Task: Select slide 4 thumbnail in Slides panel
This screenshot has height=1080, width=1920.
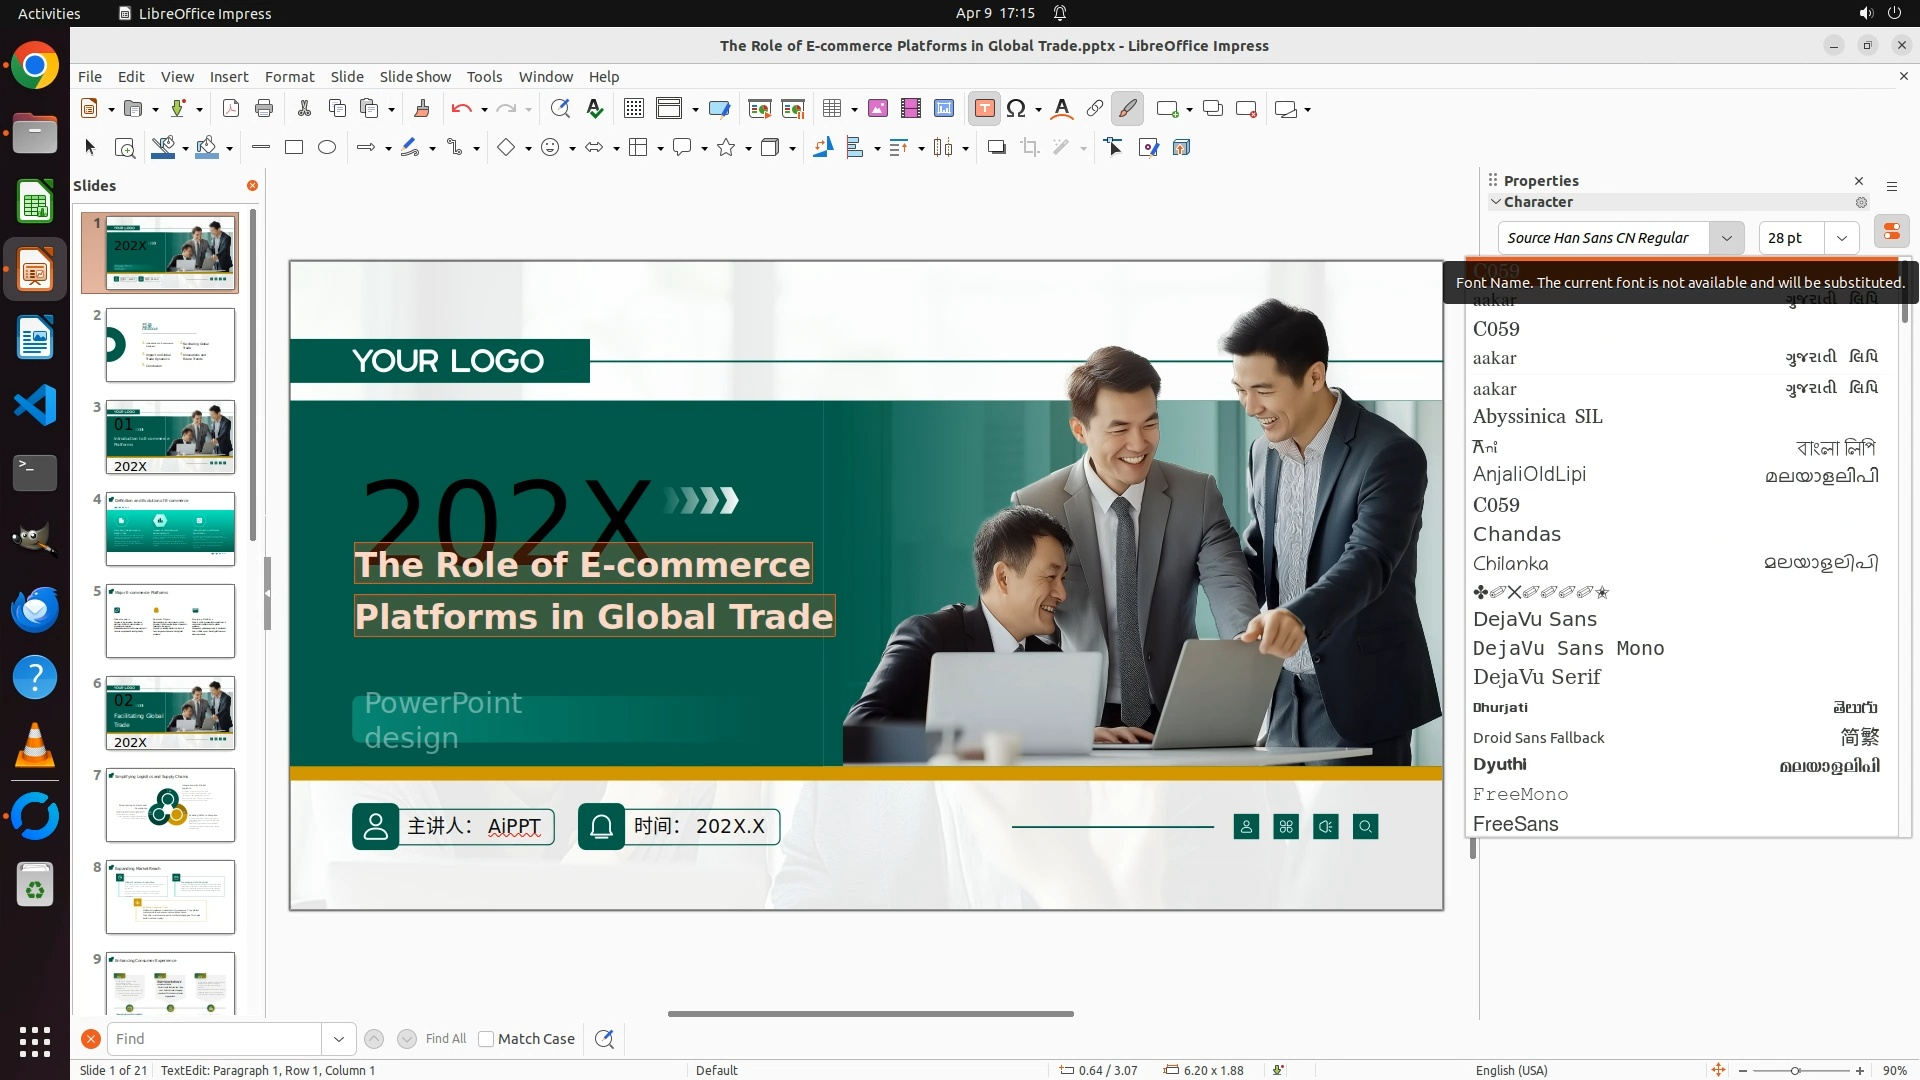Action: [x=170, y=529]
